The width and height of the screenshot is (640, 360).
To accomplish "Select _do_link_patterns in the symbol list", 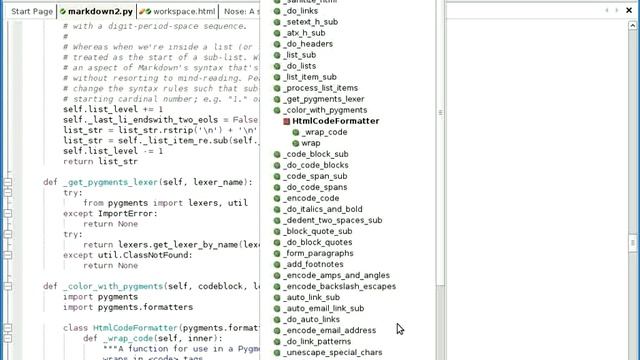I will (x=317, y=342).
